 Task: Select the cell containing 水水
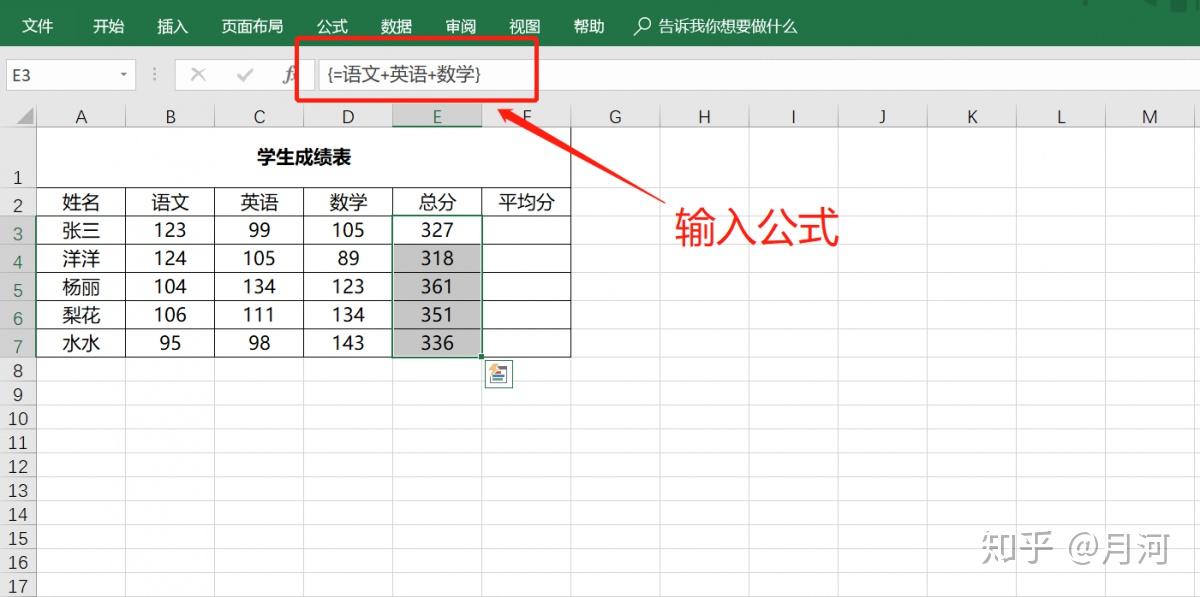(81, 343)
